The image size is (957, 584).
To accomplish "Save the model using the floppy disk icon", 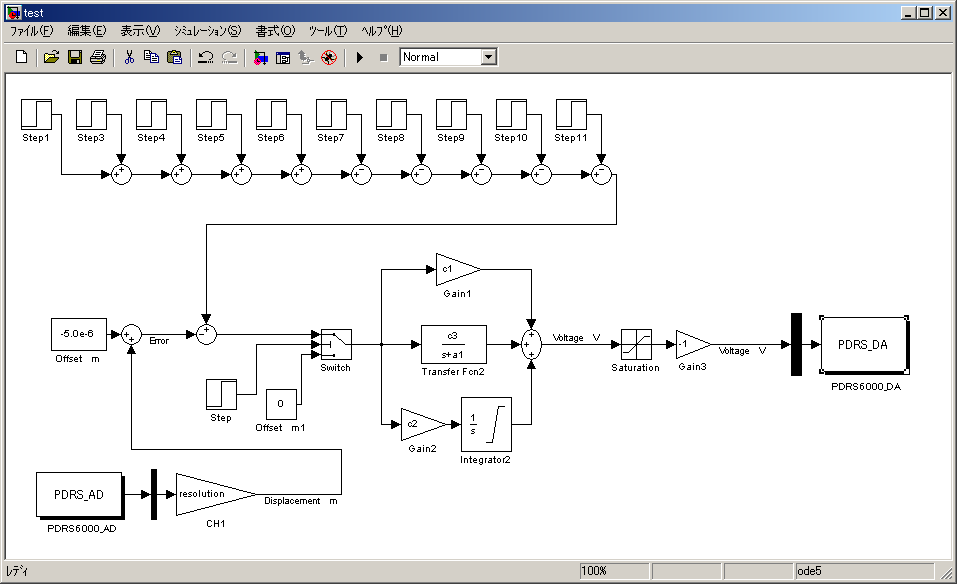I will [74, 58].
